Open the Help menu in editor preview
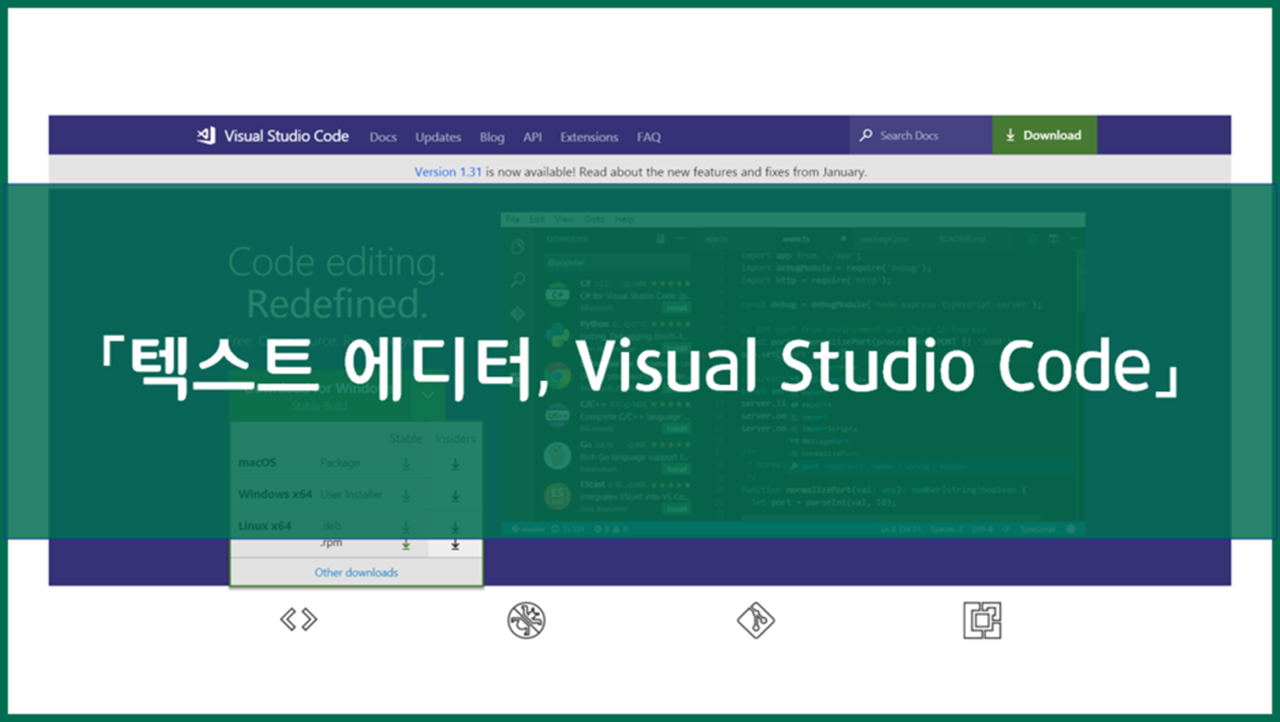Image resolution: width=1280 pixels, height=722 pixels. pyautogui.click(x=625, y=219)
